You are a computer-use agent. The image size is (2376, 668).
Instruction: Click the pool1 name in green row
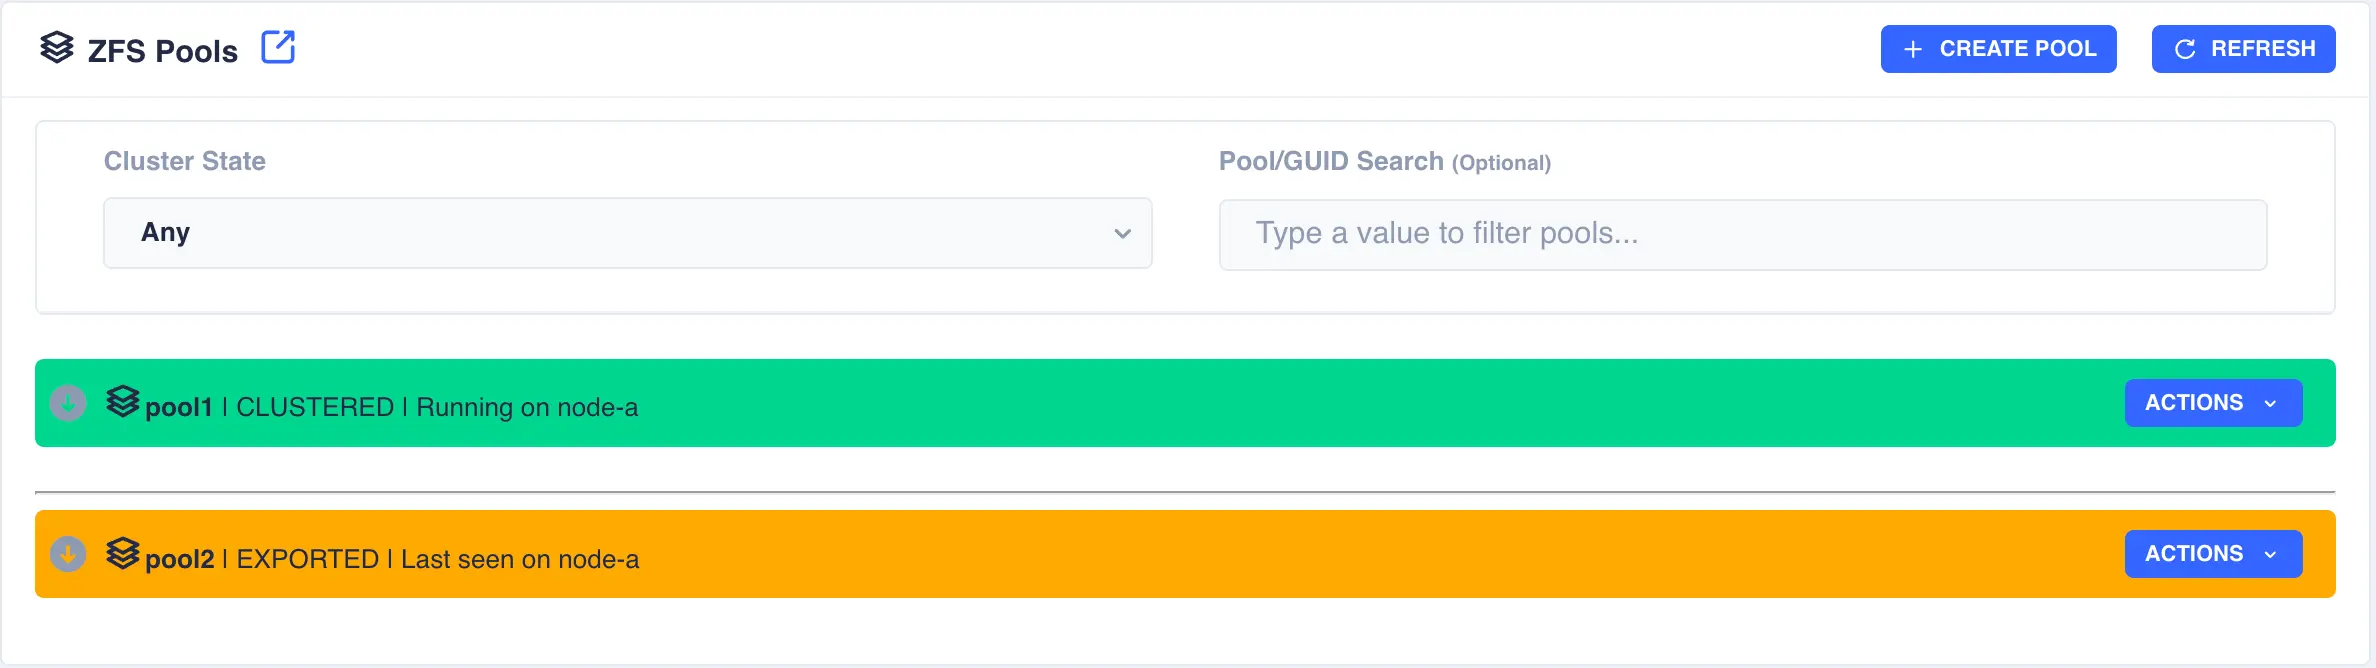[x=179, y=408]
